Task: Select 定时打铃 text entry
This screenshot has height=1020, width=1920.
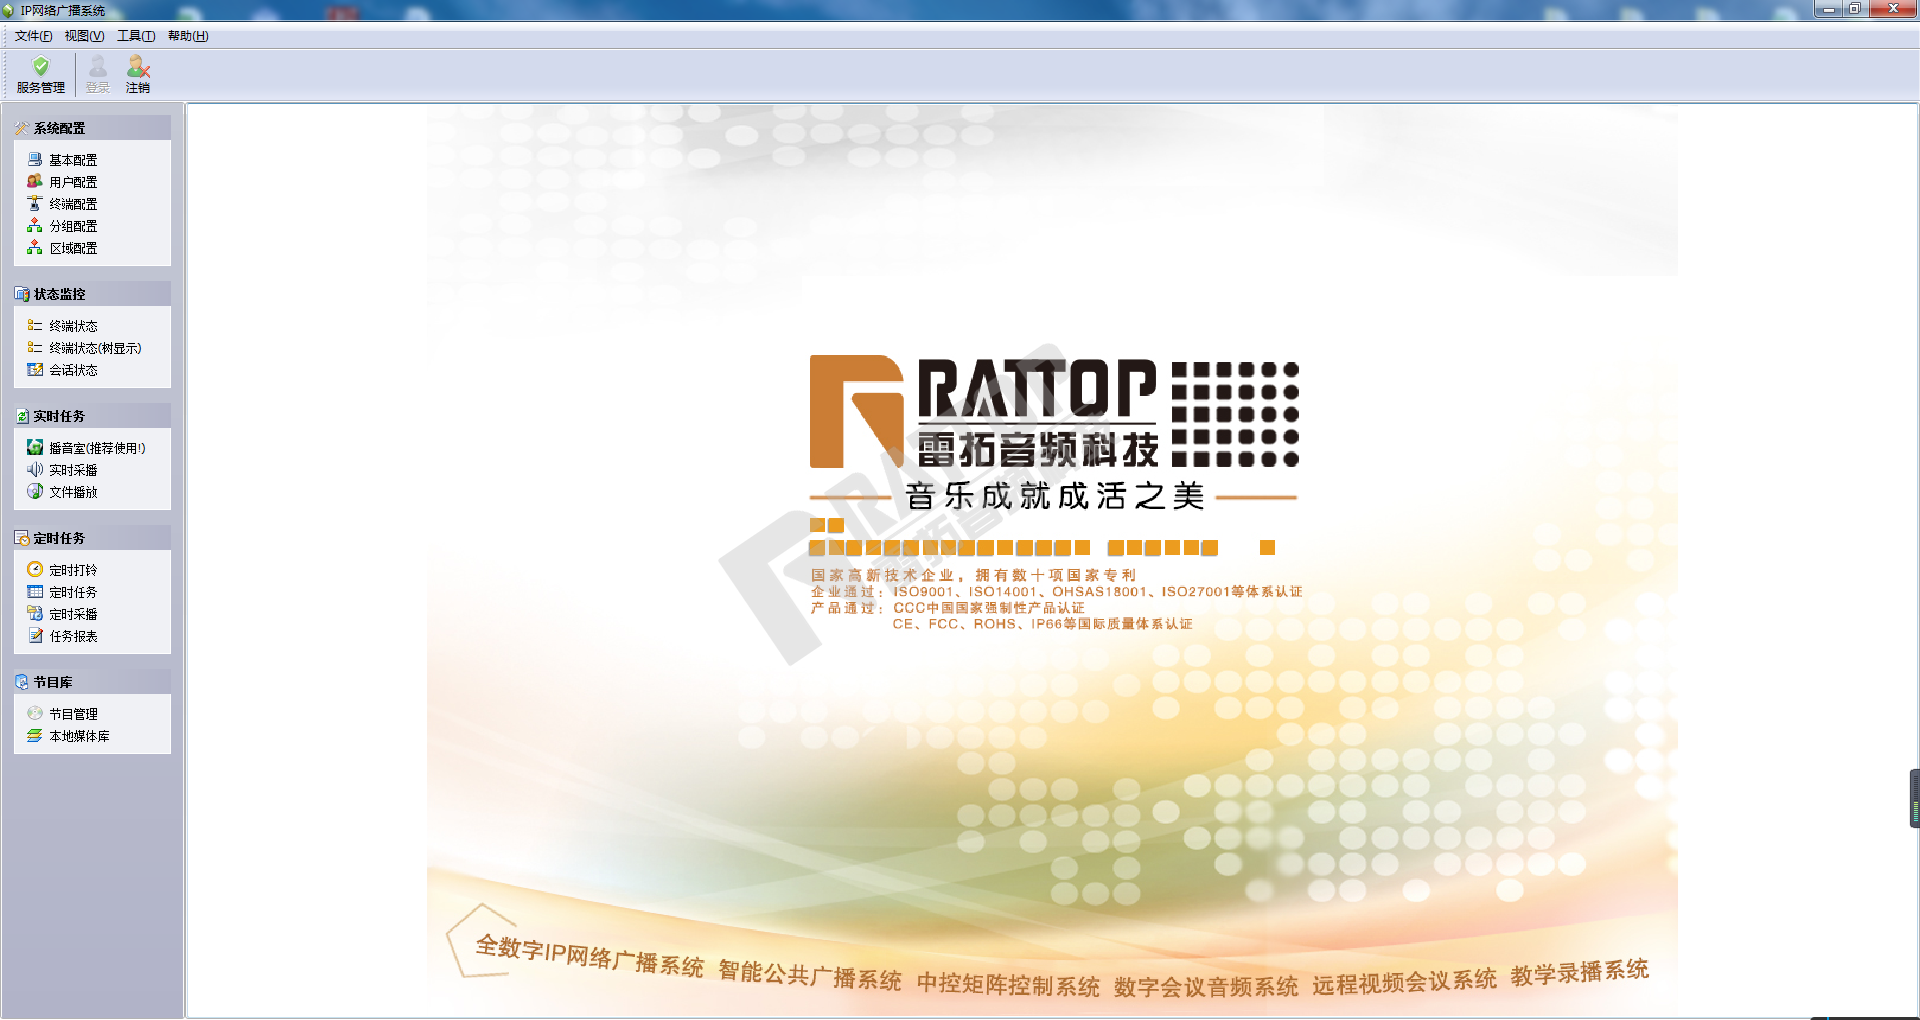Action: click(73, 570)
